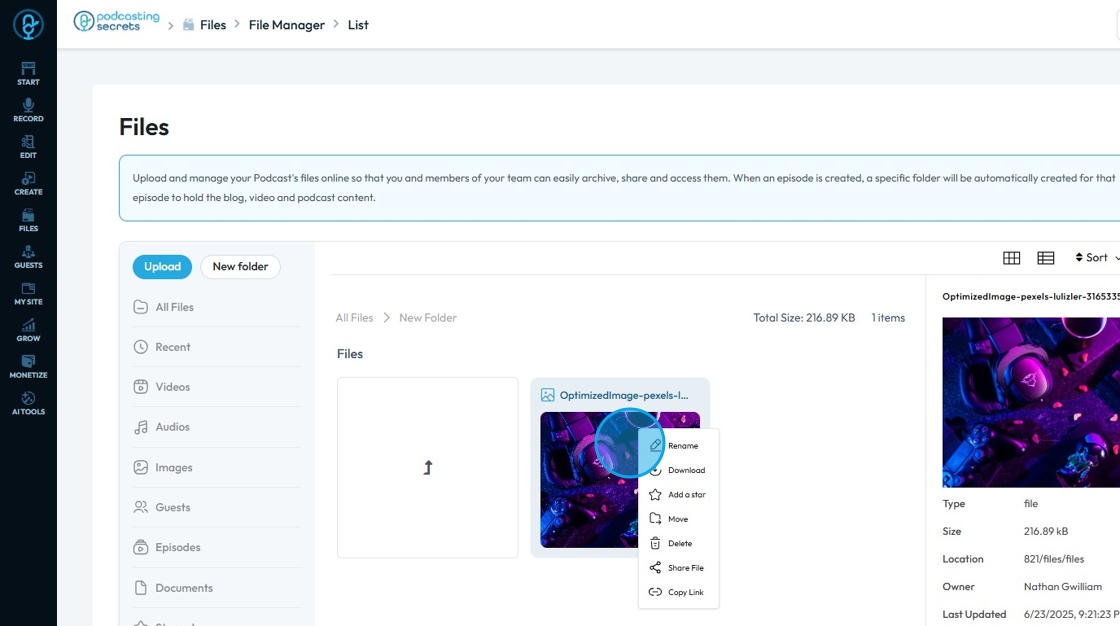Choose Add a star from the menu

(x=679, y=495)
